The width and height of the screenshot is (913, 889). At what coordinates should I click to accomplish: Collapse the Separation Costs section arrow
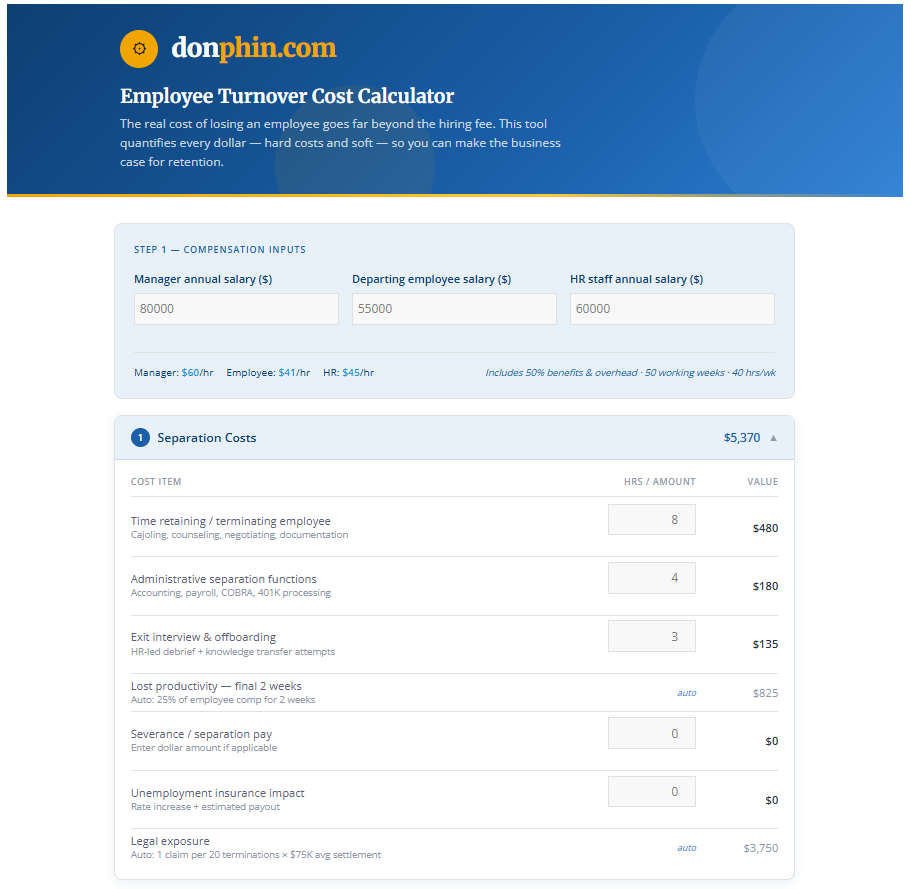[x=773, y=438]
